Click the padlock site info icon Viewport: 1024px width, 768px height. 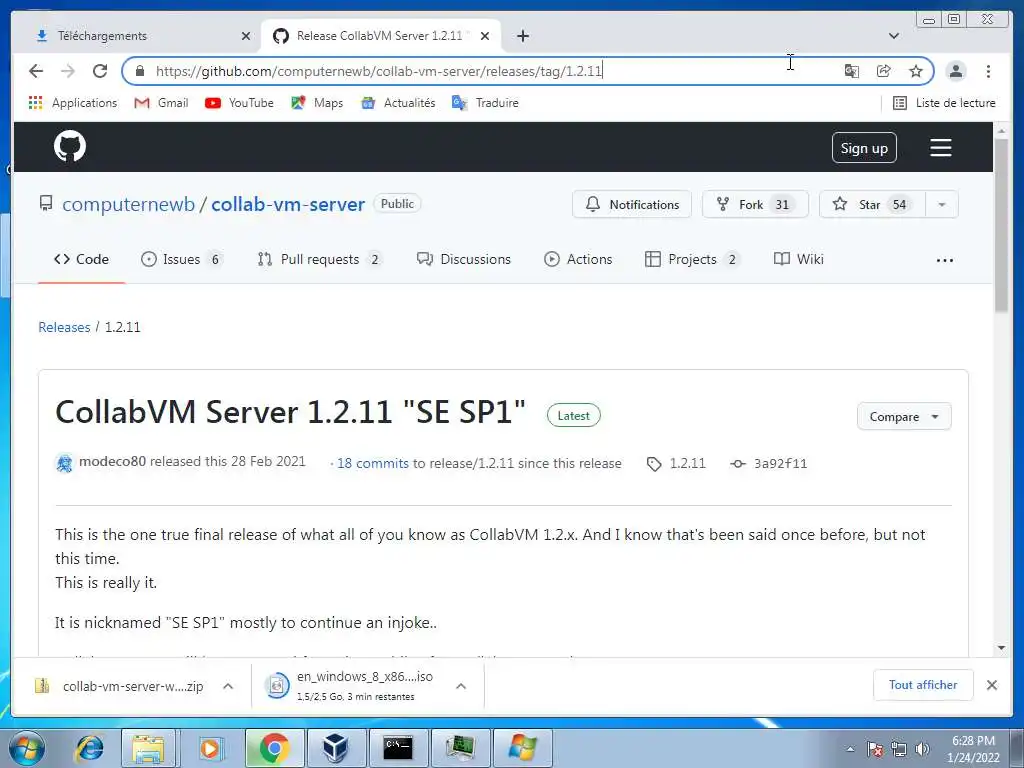point(139,71)
